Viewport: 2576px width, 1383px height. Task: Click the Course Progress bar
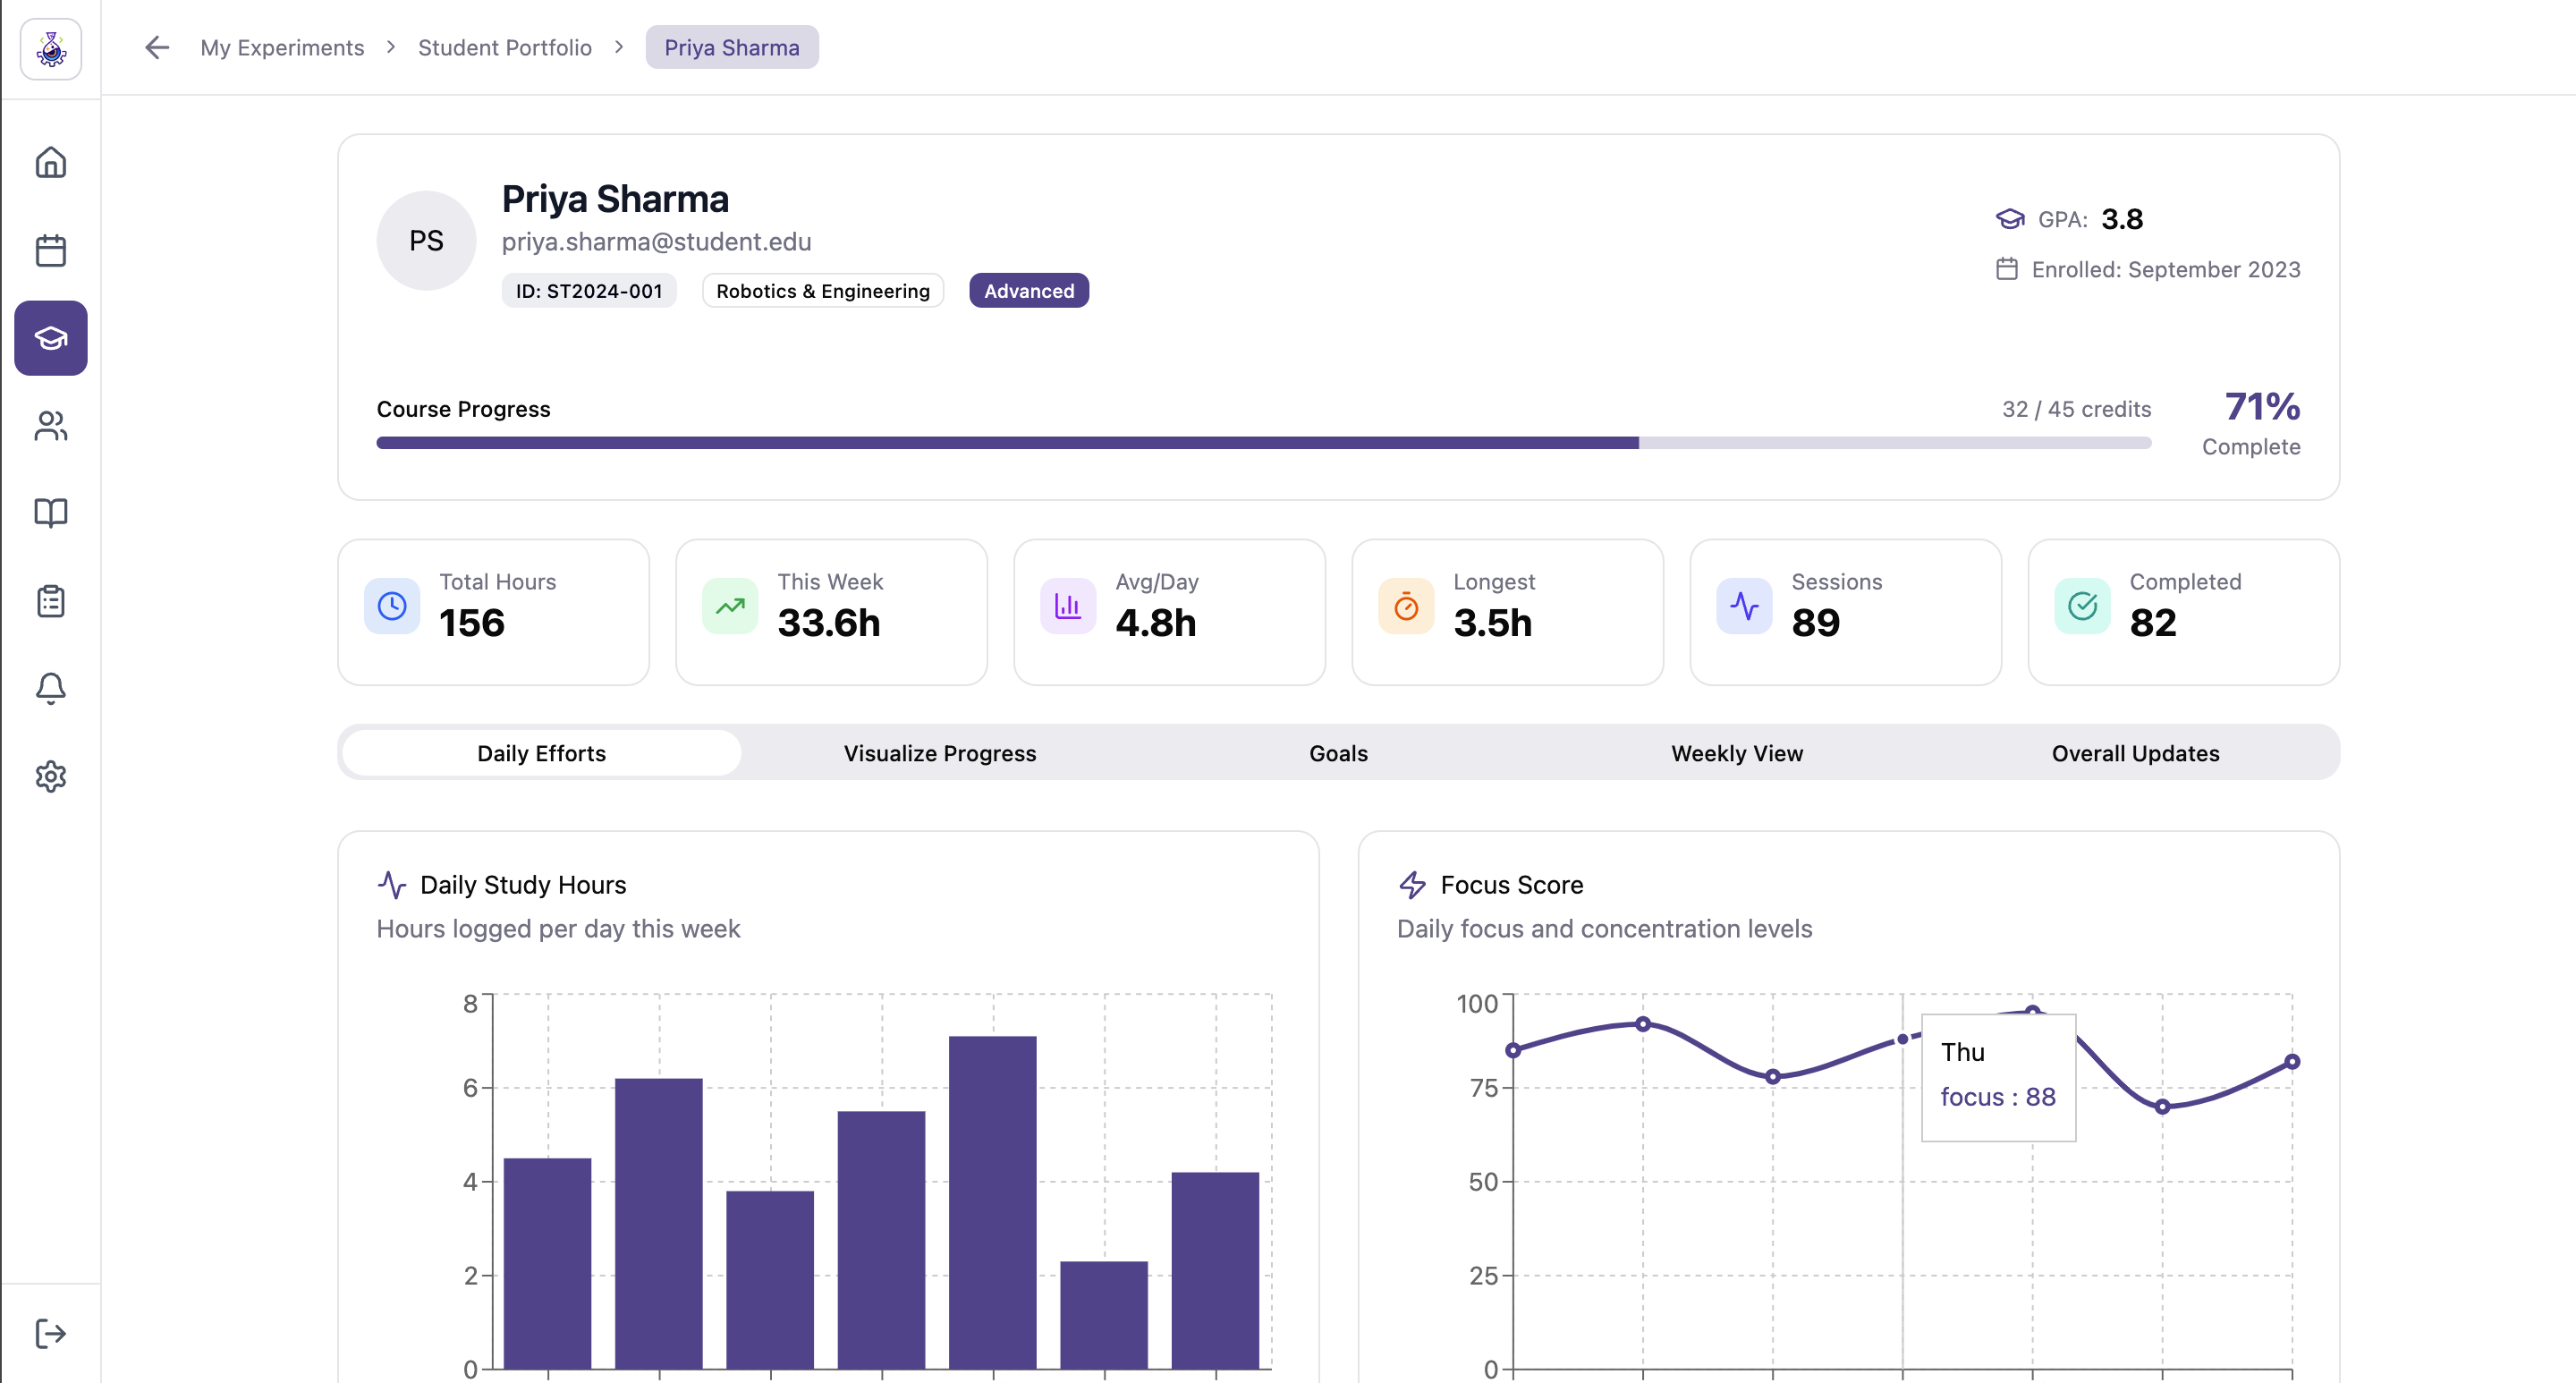tap(1262, 443)
